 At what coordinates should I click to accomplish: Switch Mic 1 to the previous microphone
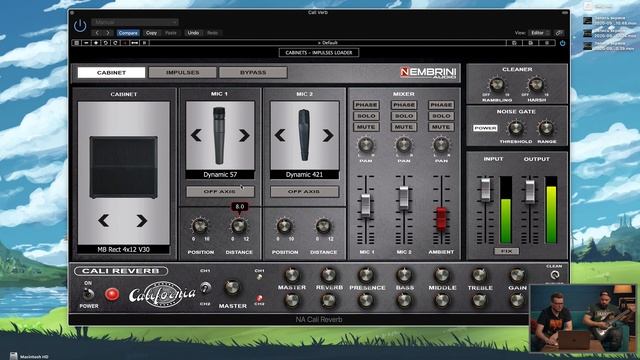pyautogui.click(x=196, y=135)
